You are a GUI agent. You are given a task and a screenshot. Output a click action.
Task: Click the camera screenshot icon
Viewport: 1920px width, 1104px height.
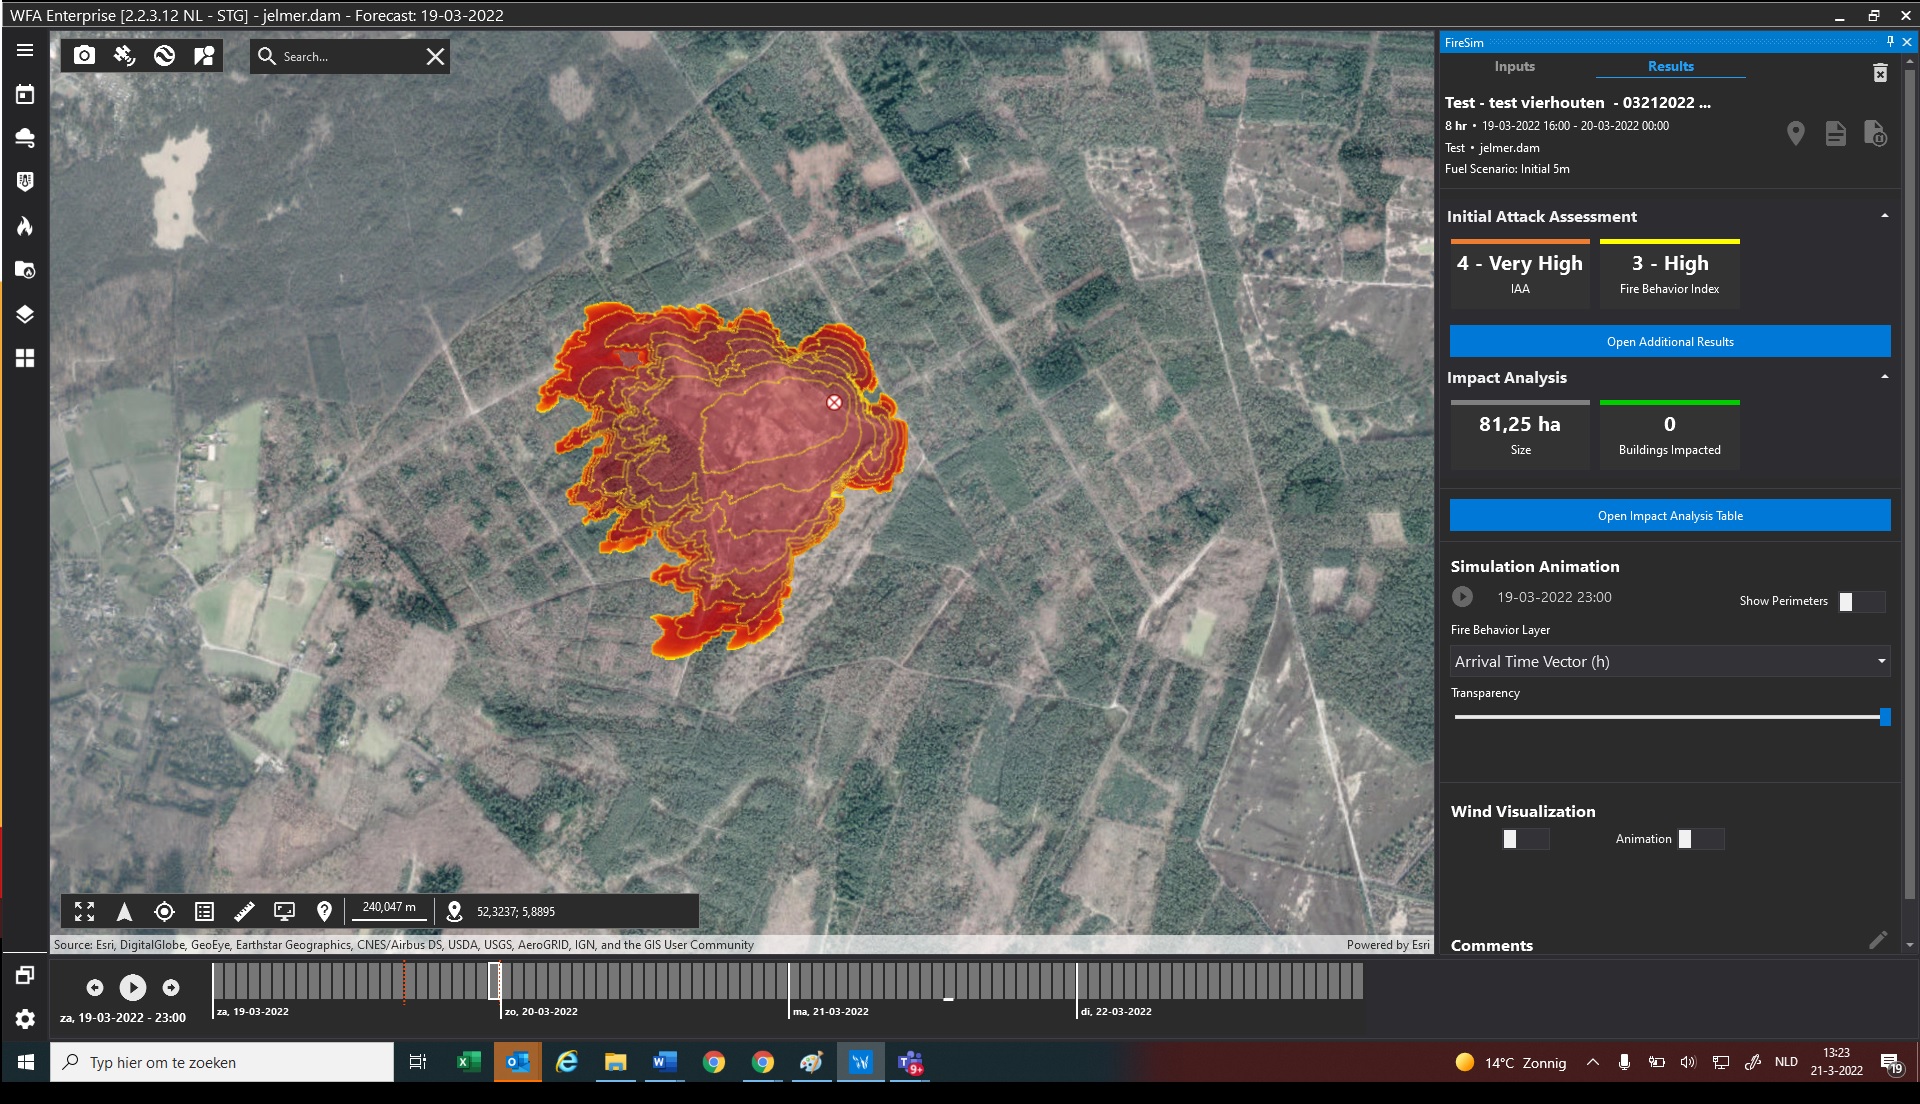tap(85, 56)
